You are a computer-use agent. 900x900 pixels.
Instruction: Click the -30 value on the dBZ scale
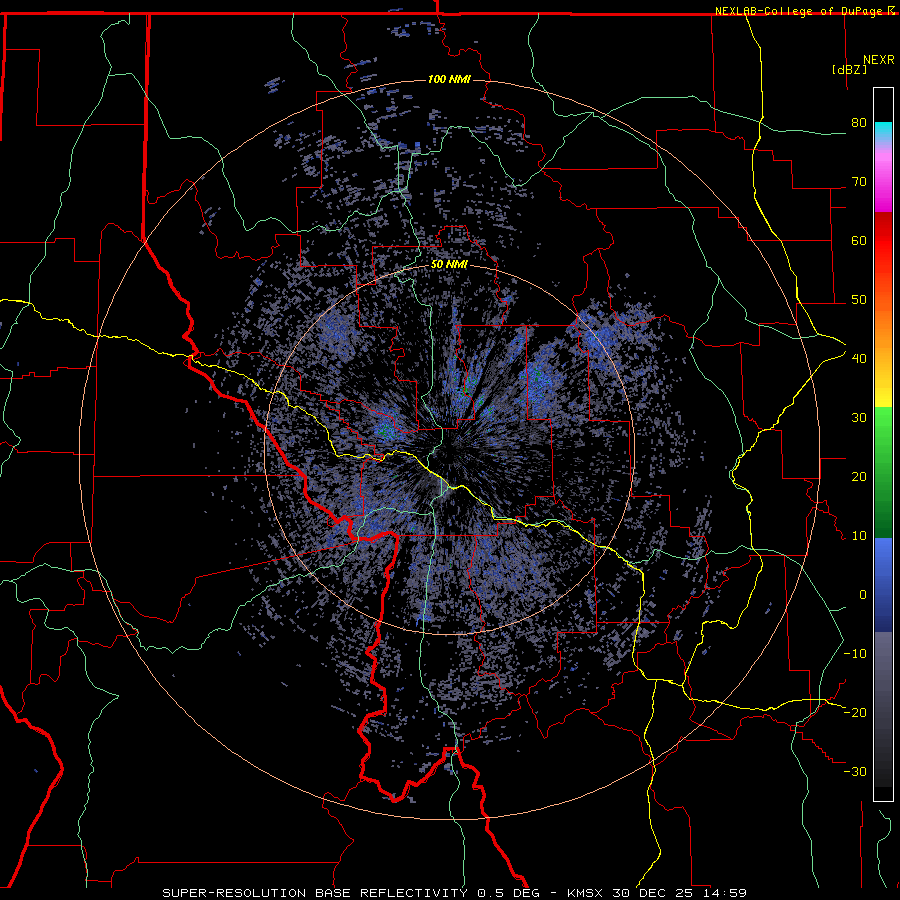click(855, 771)
